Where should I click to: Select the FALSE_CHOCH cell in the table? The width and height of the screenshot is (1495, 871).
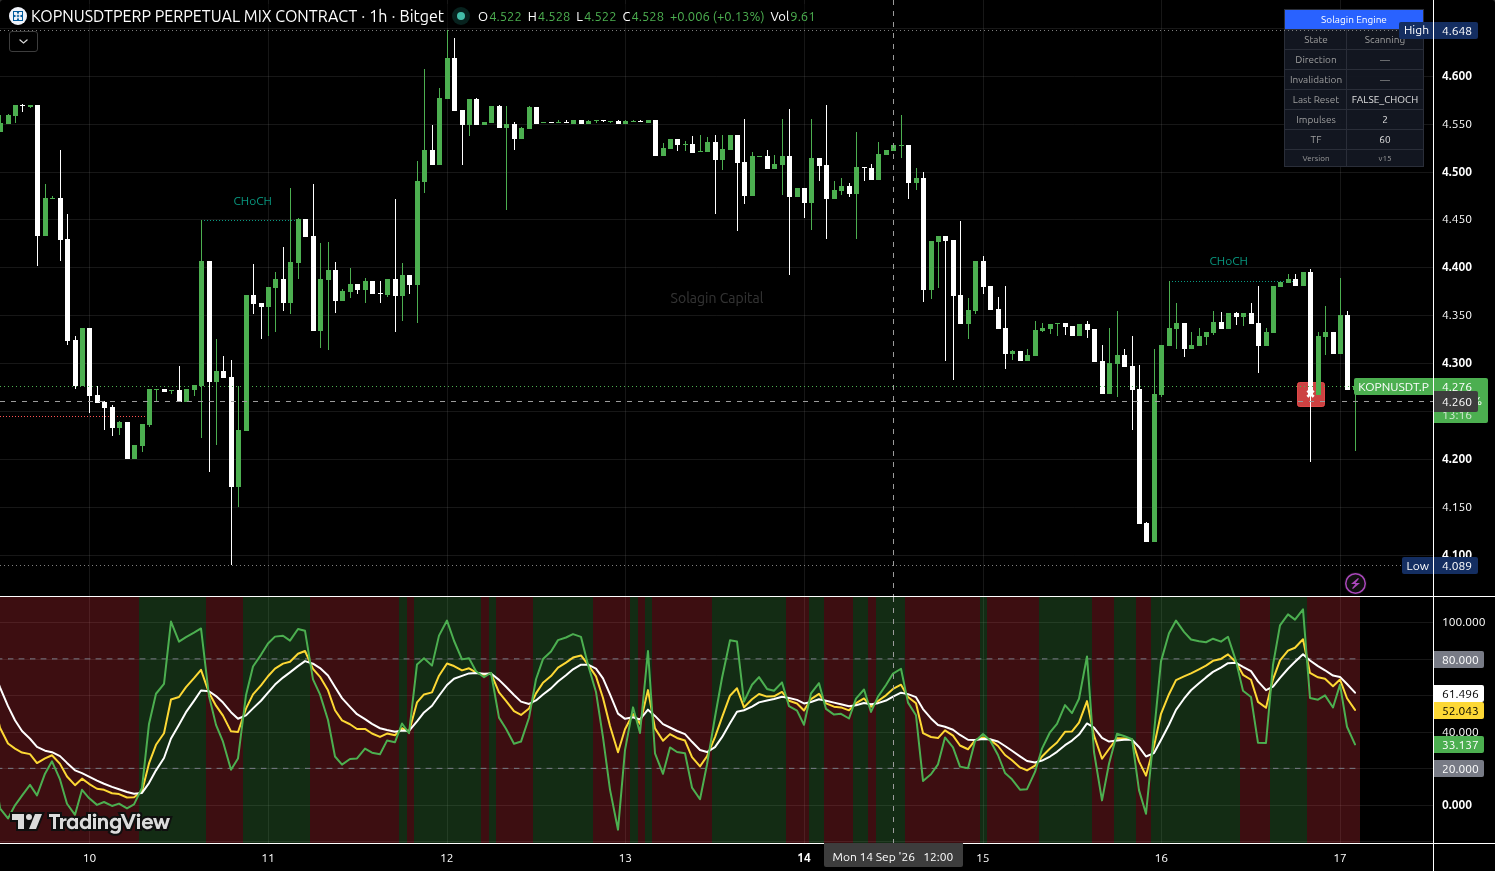[1384, 99]
